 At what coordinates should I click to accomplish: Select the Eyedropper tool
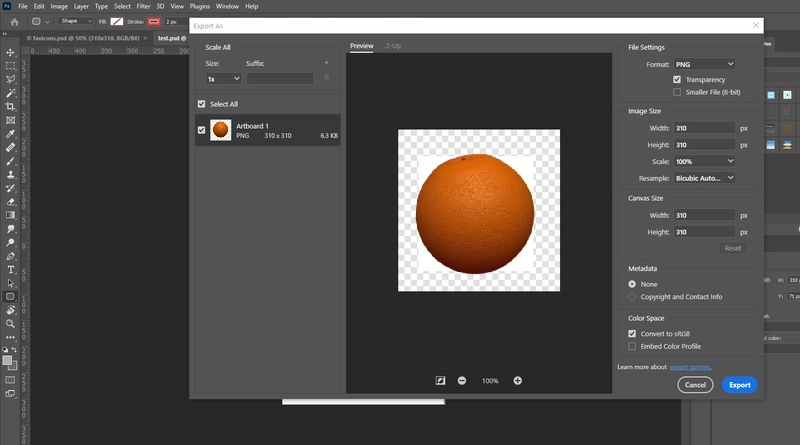(10, 134)
